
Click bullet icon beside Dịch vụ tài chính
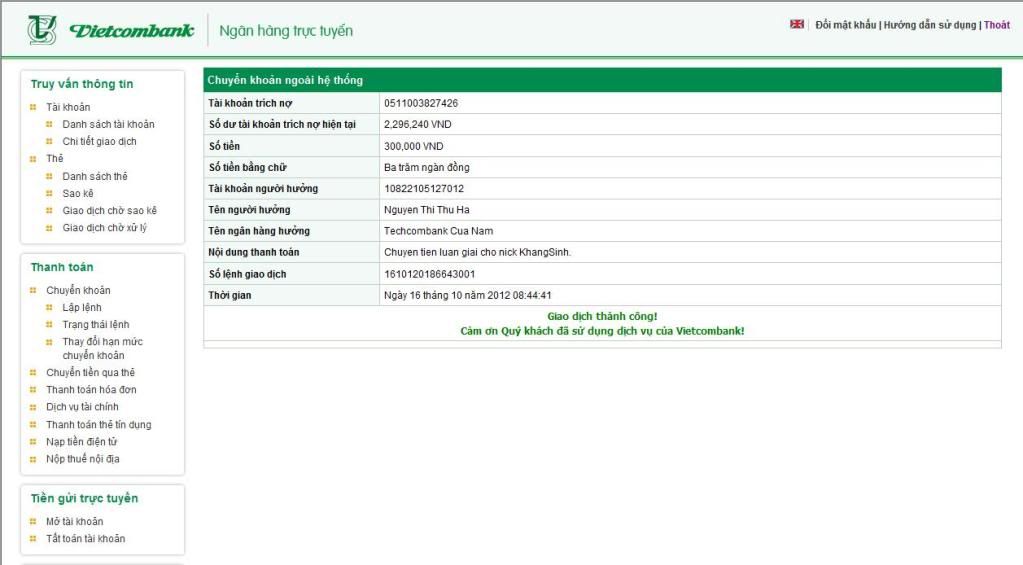(x=33, y=407)
